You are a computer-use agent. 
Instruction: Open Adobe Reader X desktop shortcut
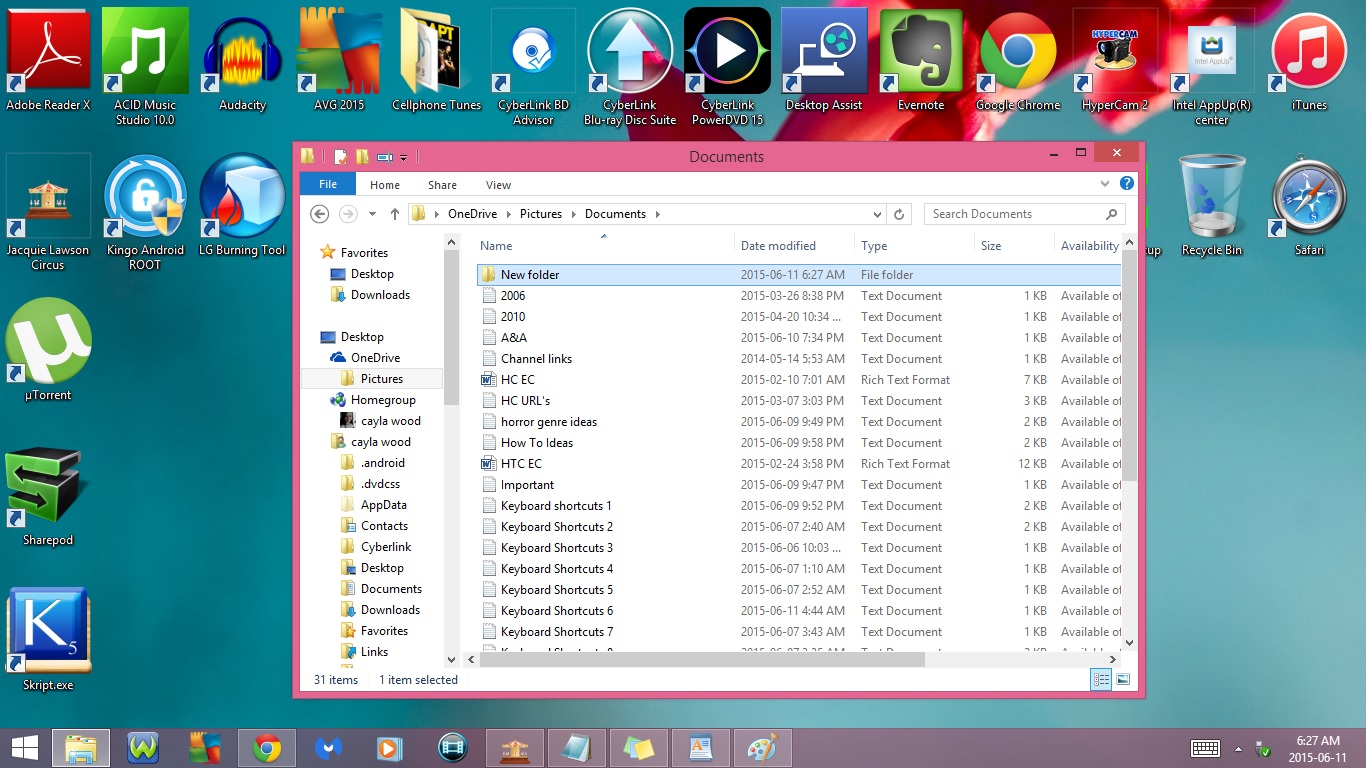click(x=48, y=60)
